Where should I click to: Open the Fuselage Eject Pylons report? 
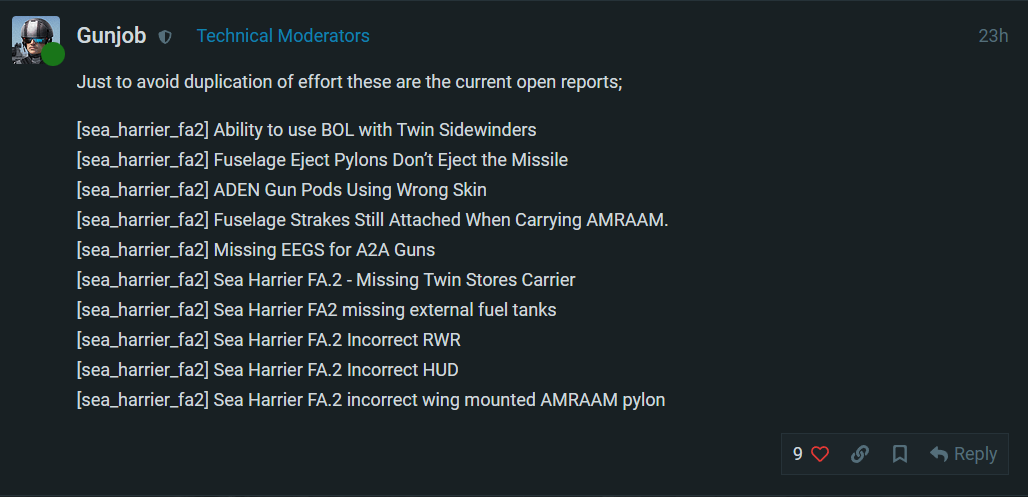click(x=322, y=160)
